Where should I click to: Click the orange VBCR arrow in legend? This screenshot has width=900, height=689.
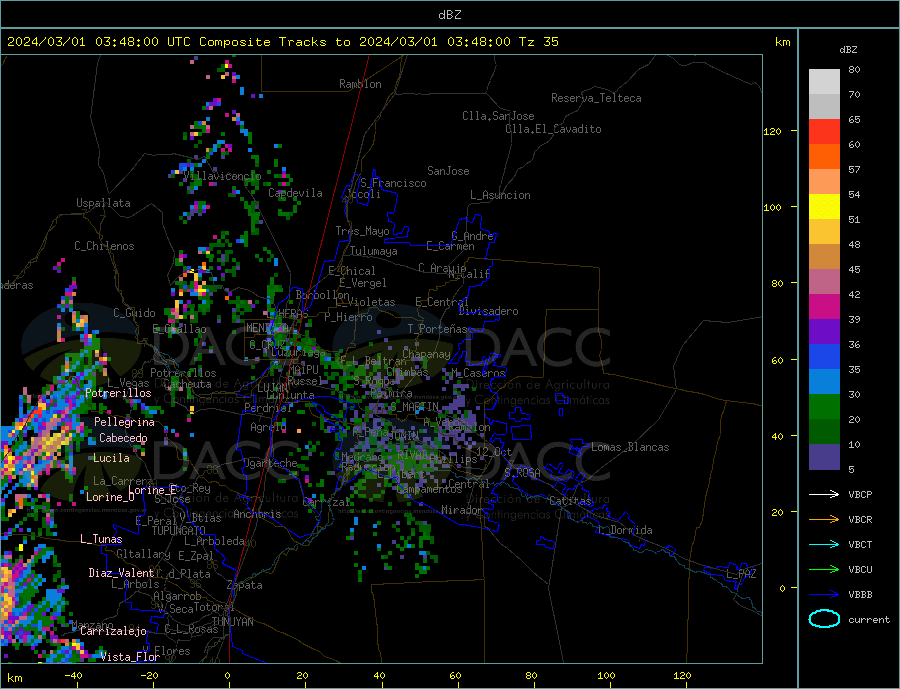pos(824,520)
